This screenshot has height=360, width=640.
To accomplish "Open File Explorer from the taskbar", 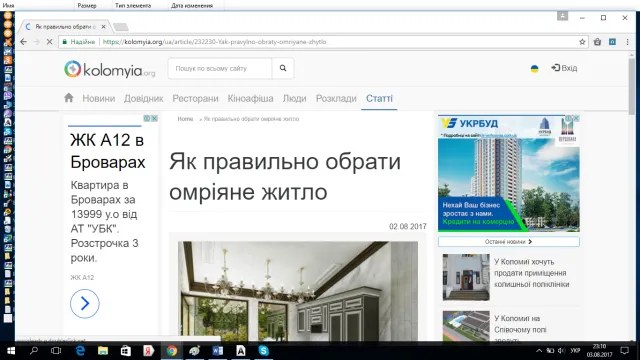I will click(x=103, y=351).
